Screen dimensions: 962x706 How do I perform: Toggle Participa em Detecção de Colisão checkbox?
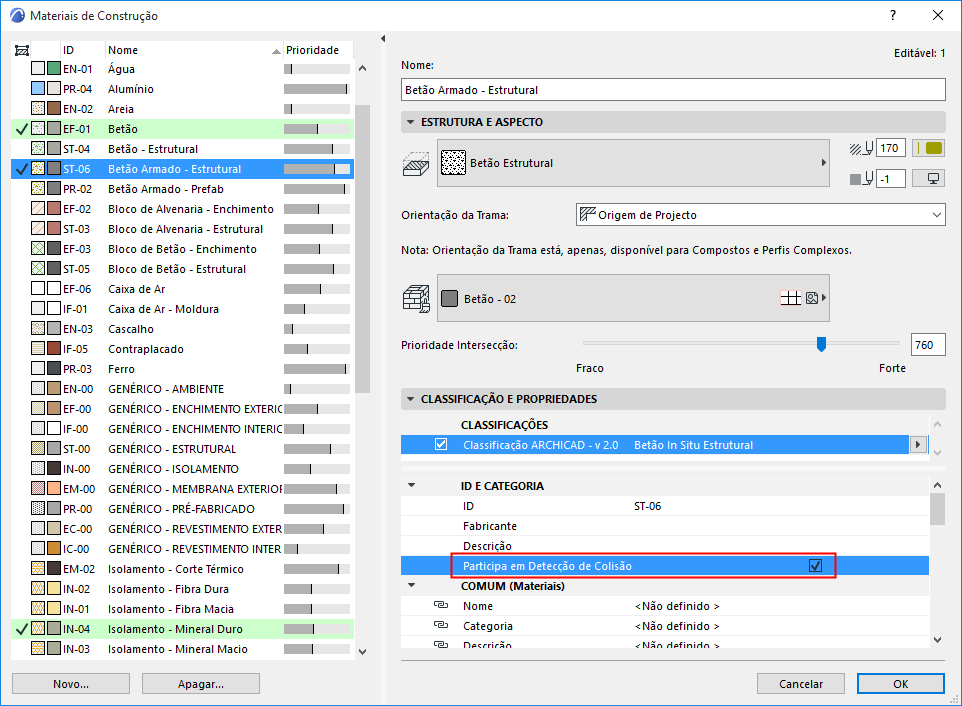[815, 566]
